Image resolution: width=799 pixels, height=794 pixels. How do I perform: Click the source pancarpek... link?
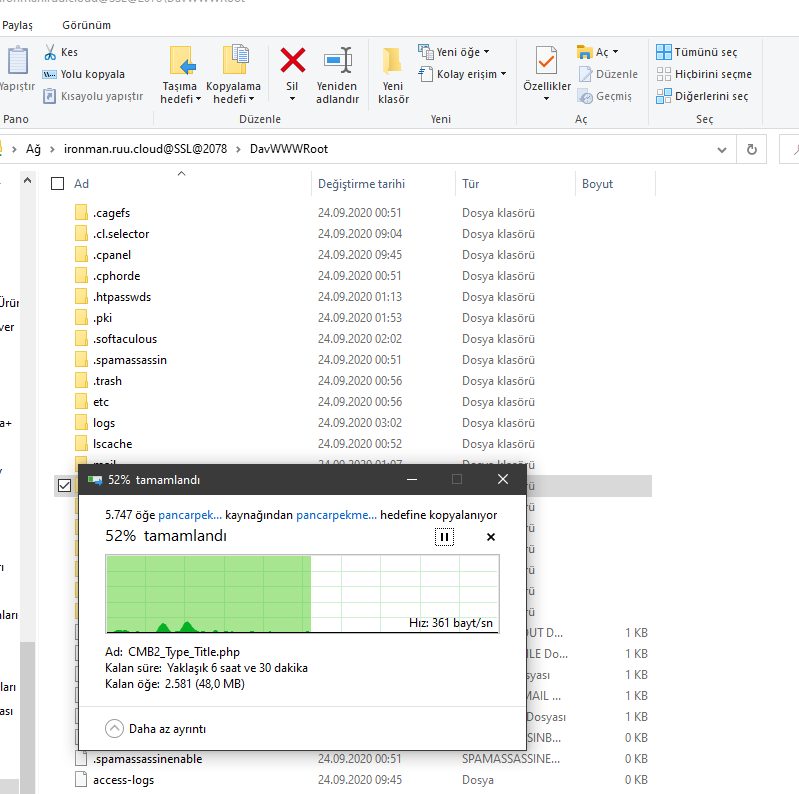tap(190, 515)
